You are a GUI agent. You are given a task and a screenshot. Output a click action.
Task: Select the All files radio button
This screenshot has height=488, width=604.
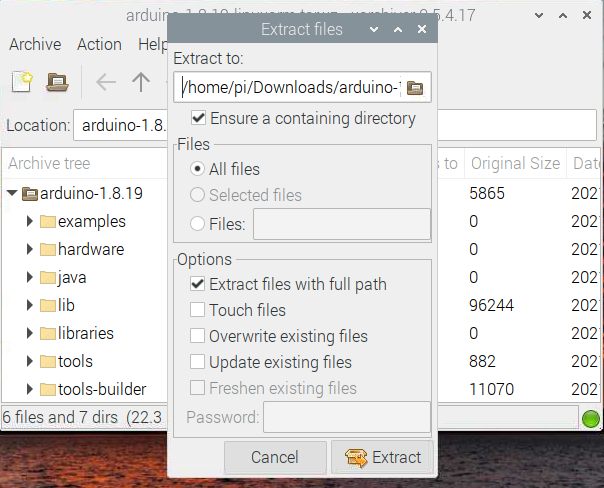coord(197,169)
